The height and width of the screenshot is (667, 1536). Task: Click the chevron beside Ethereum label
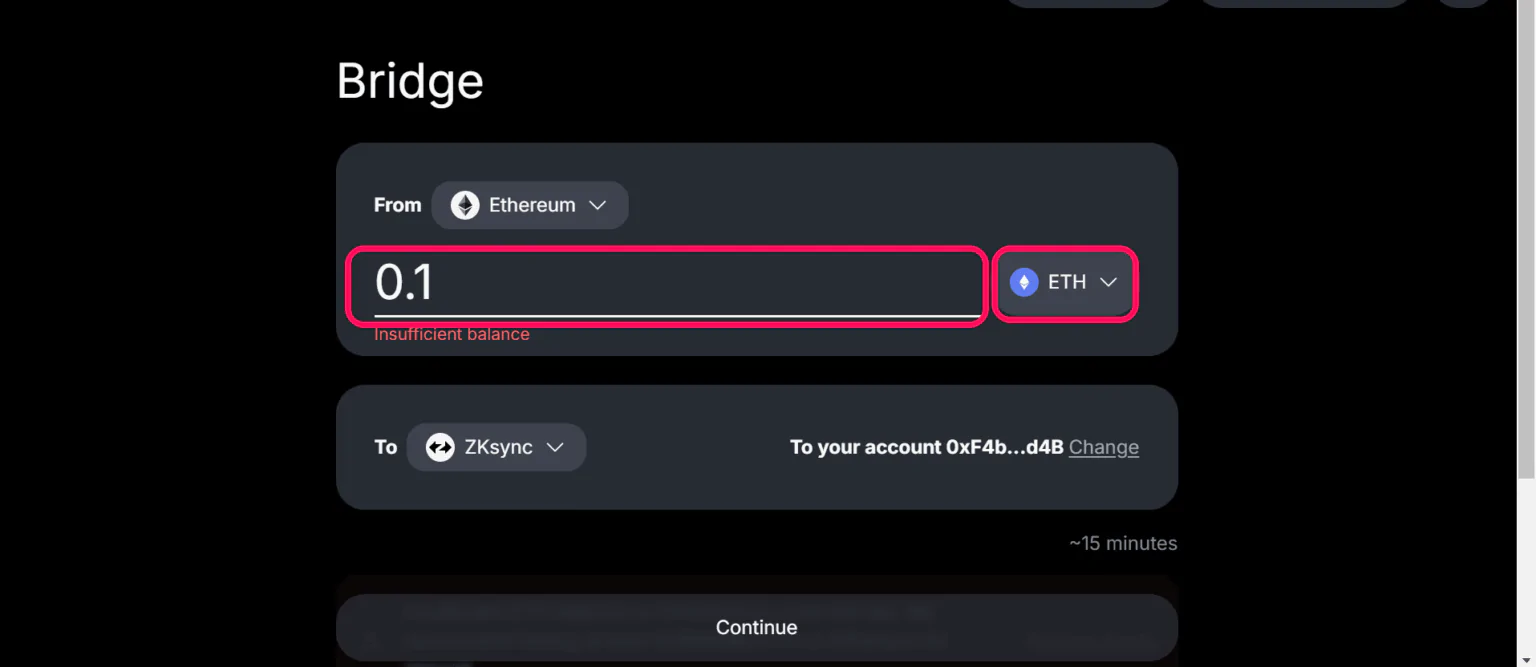point(599,205)
